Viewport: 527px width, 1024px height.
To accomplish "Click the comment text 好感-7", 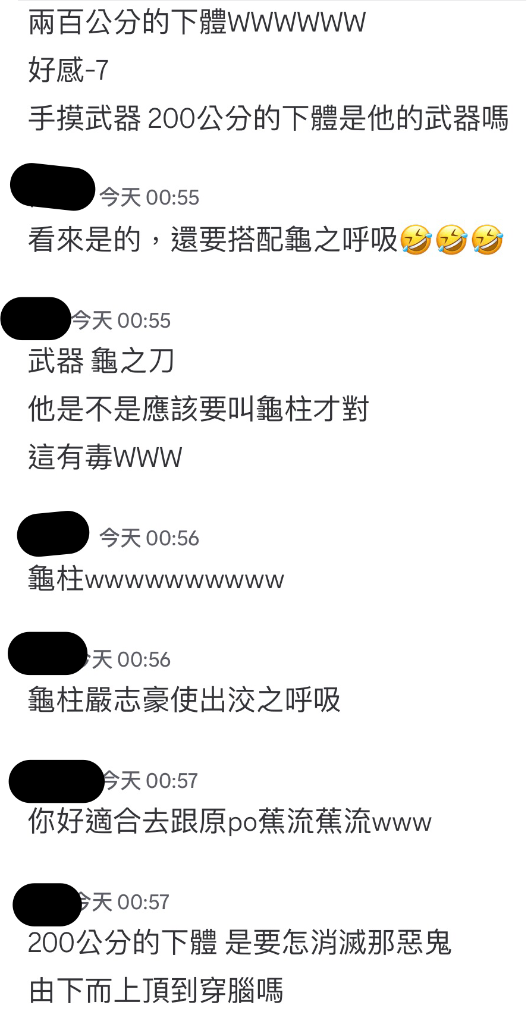I will point(68,71).
